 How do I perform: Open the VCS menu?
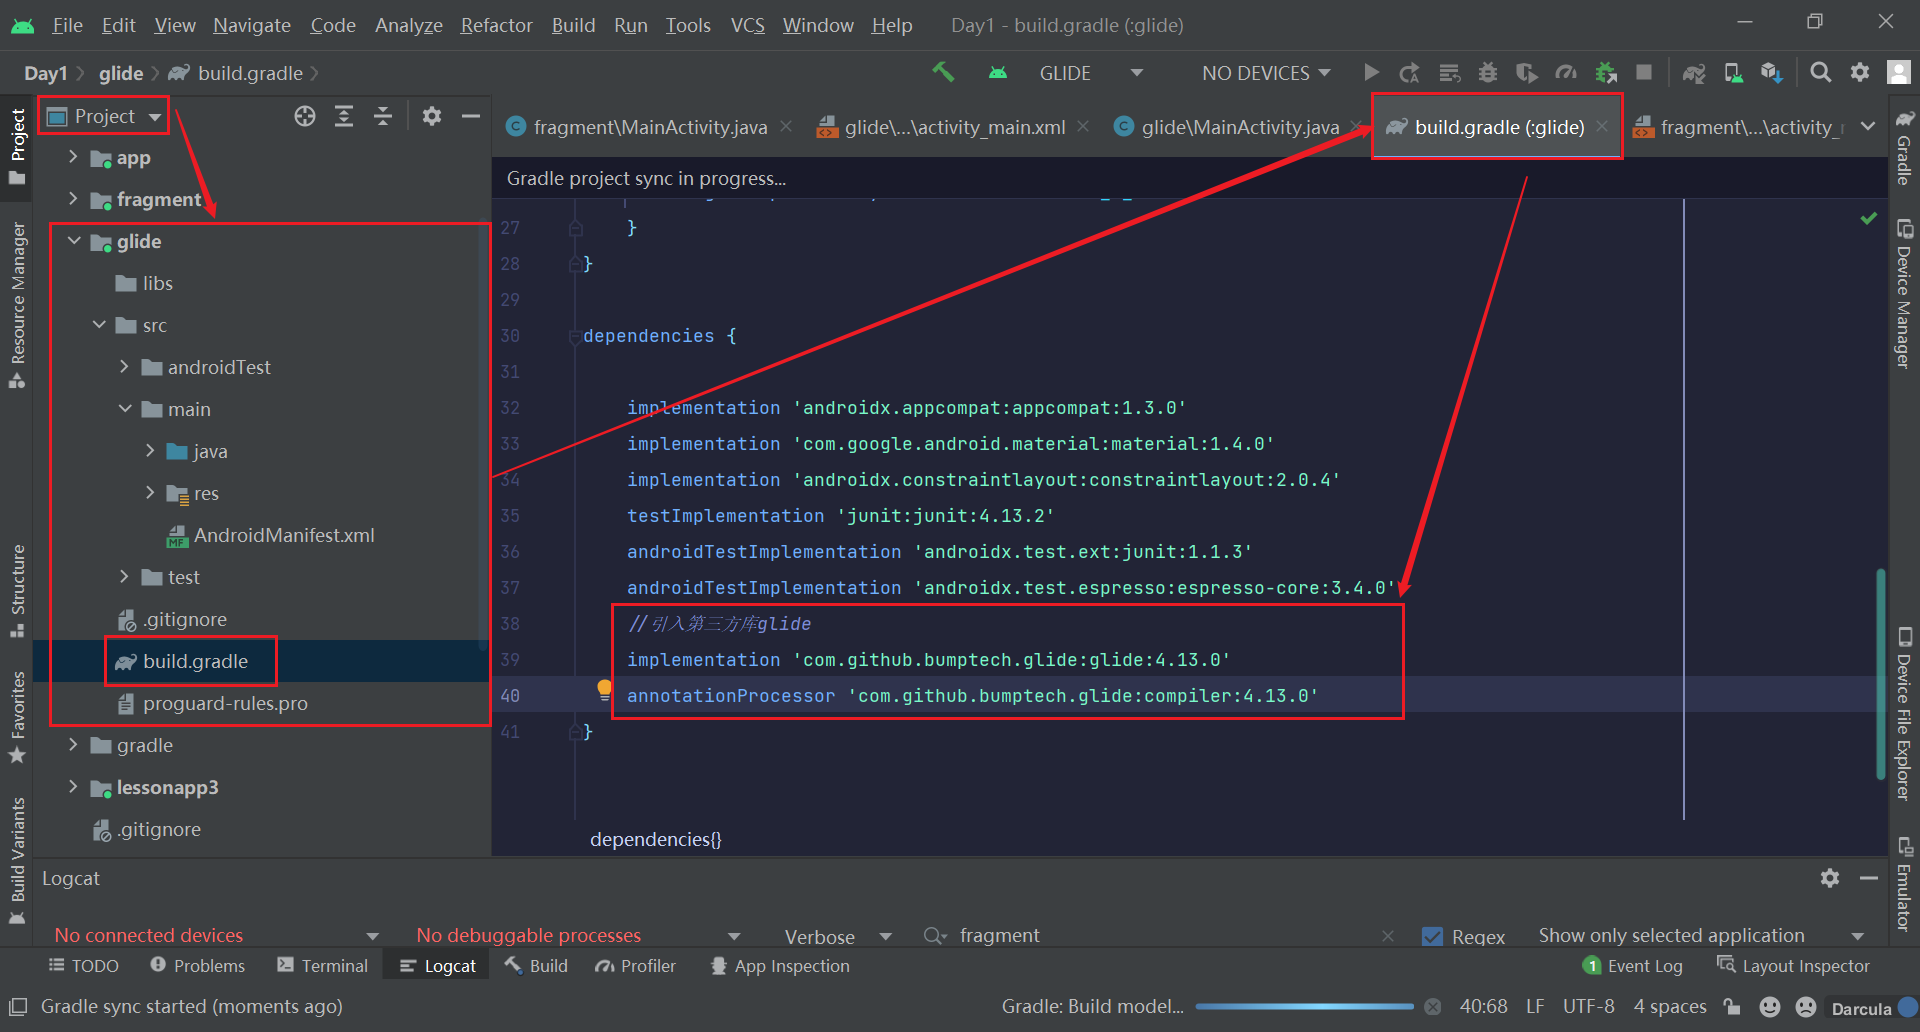pos(748,25)
